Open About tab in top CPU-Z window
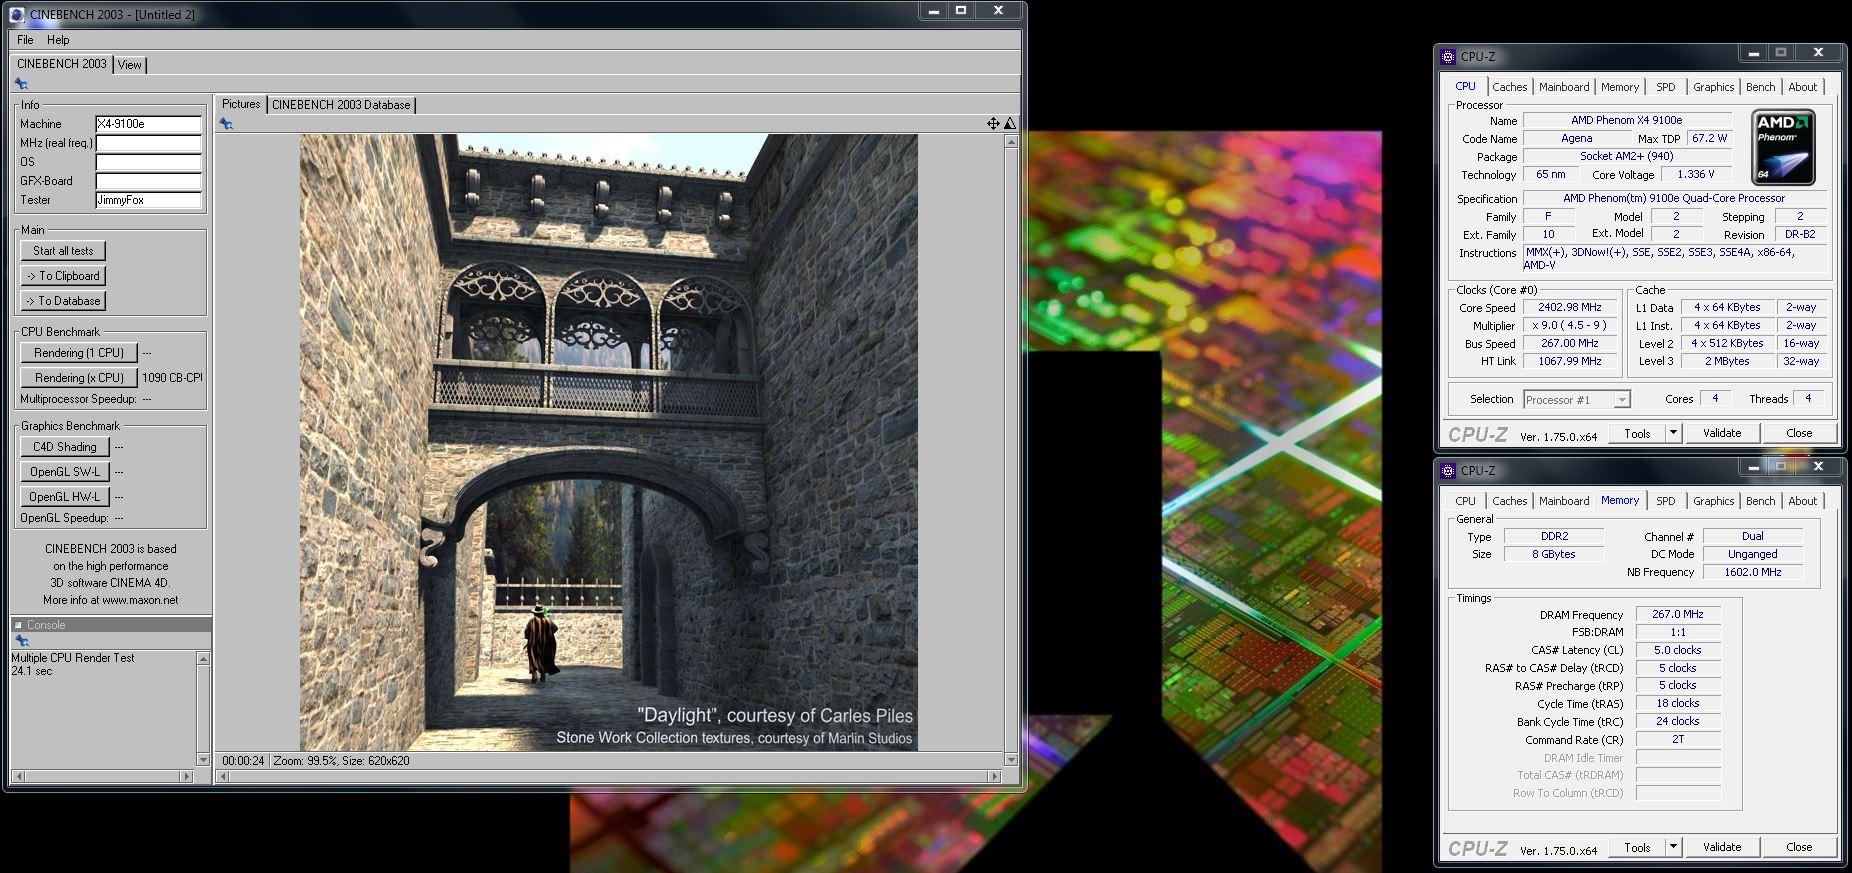The width and height of the screenshot is (1852, 873). tap(1803, 87)
